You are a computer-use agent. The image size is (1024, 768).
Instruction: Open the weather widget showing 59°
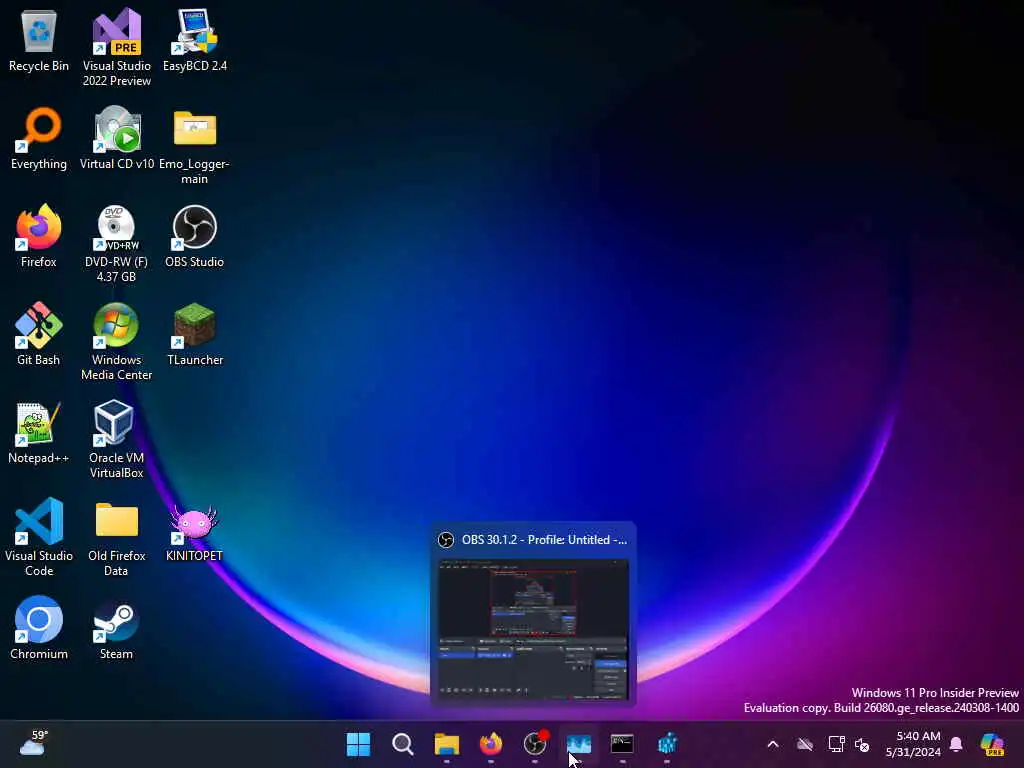pyautogui.click(x=34, y=744)
